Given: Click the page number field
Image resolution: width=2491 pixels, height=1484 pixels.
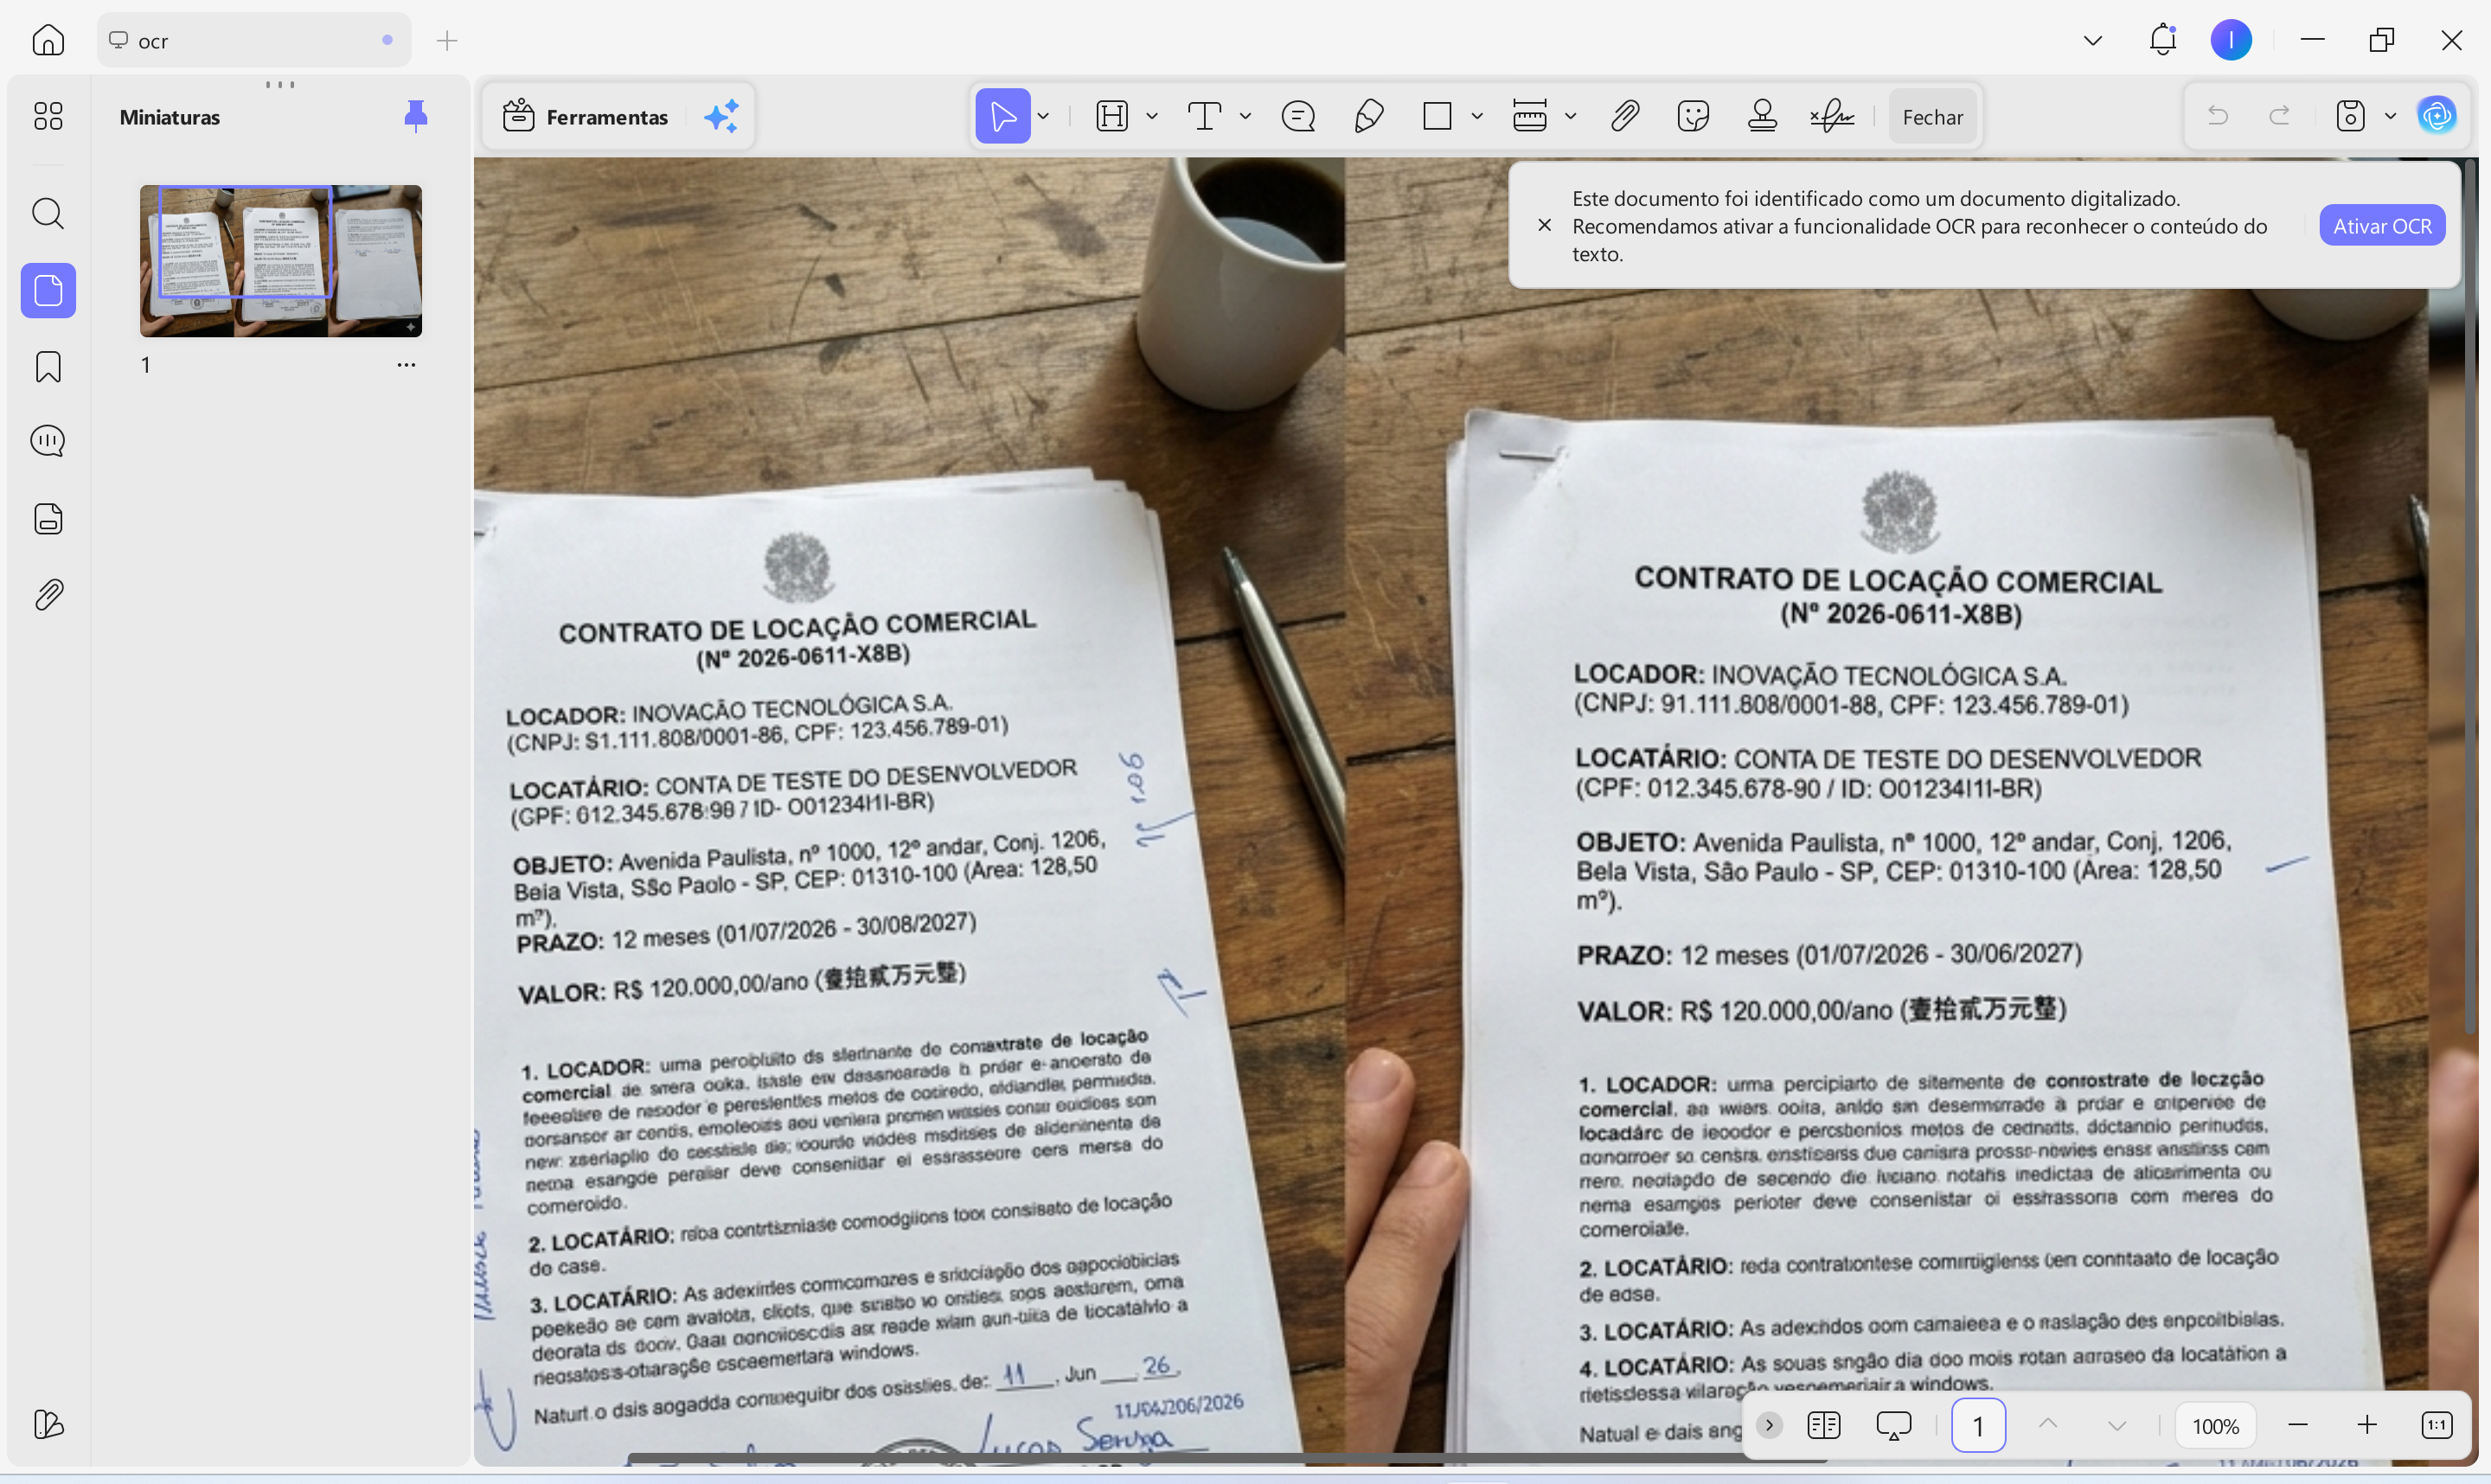Looking at the screenshot, I should pyautogui.click(x=1978, y=1425).
